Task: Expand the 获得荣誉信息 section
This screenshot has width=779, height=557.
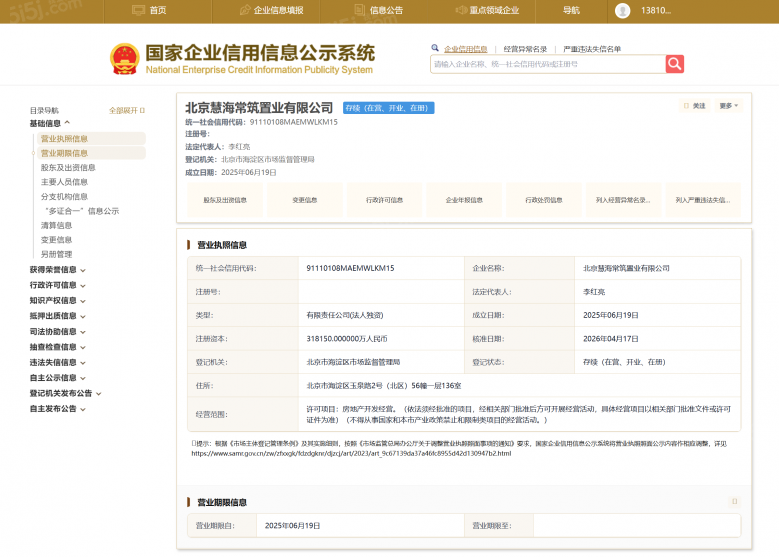Action: [58, 270]
